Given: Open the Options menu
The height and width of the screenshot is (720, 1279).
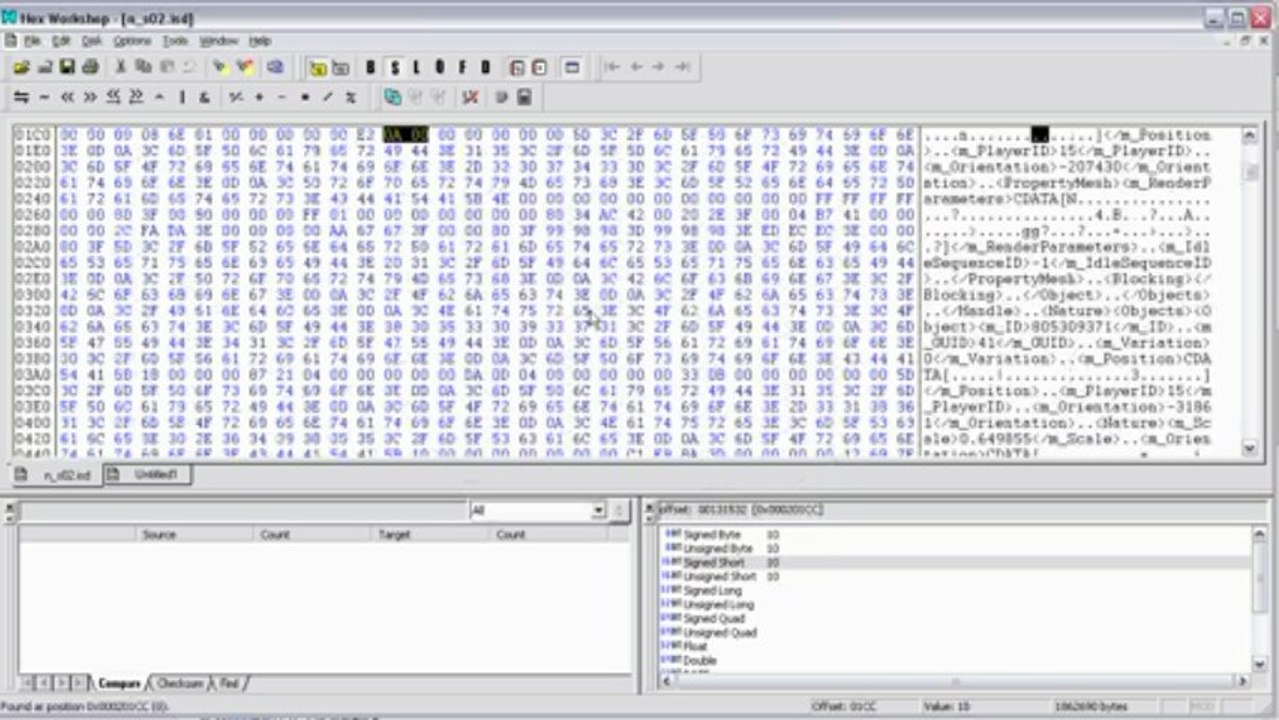Looking at the screenshot, I should (132, 41).
